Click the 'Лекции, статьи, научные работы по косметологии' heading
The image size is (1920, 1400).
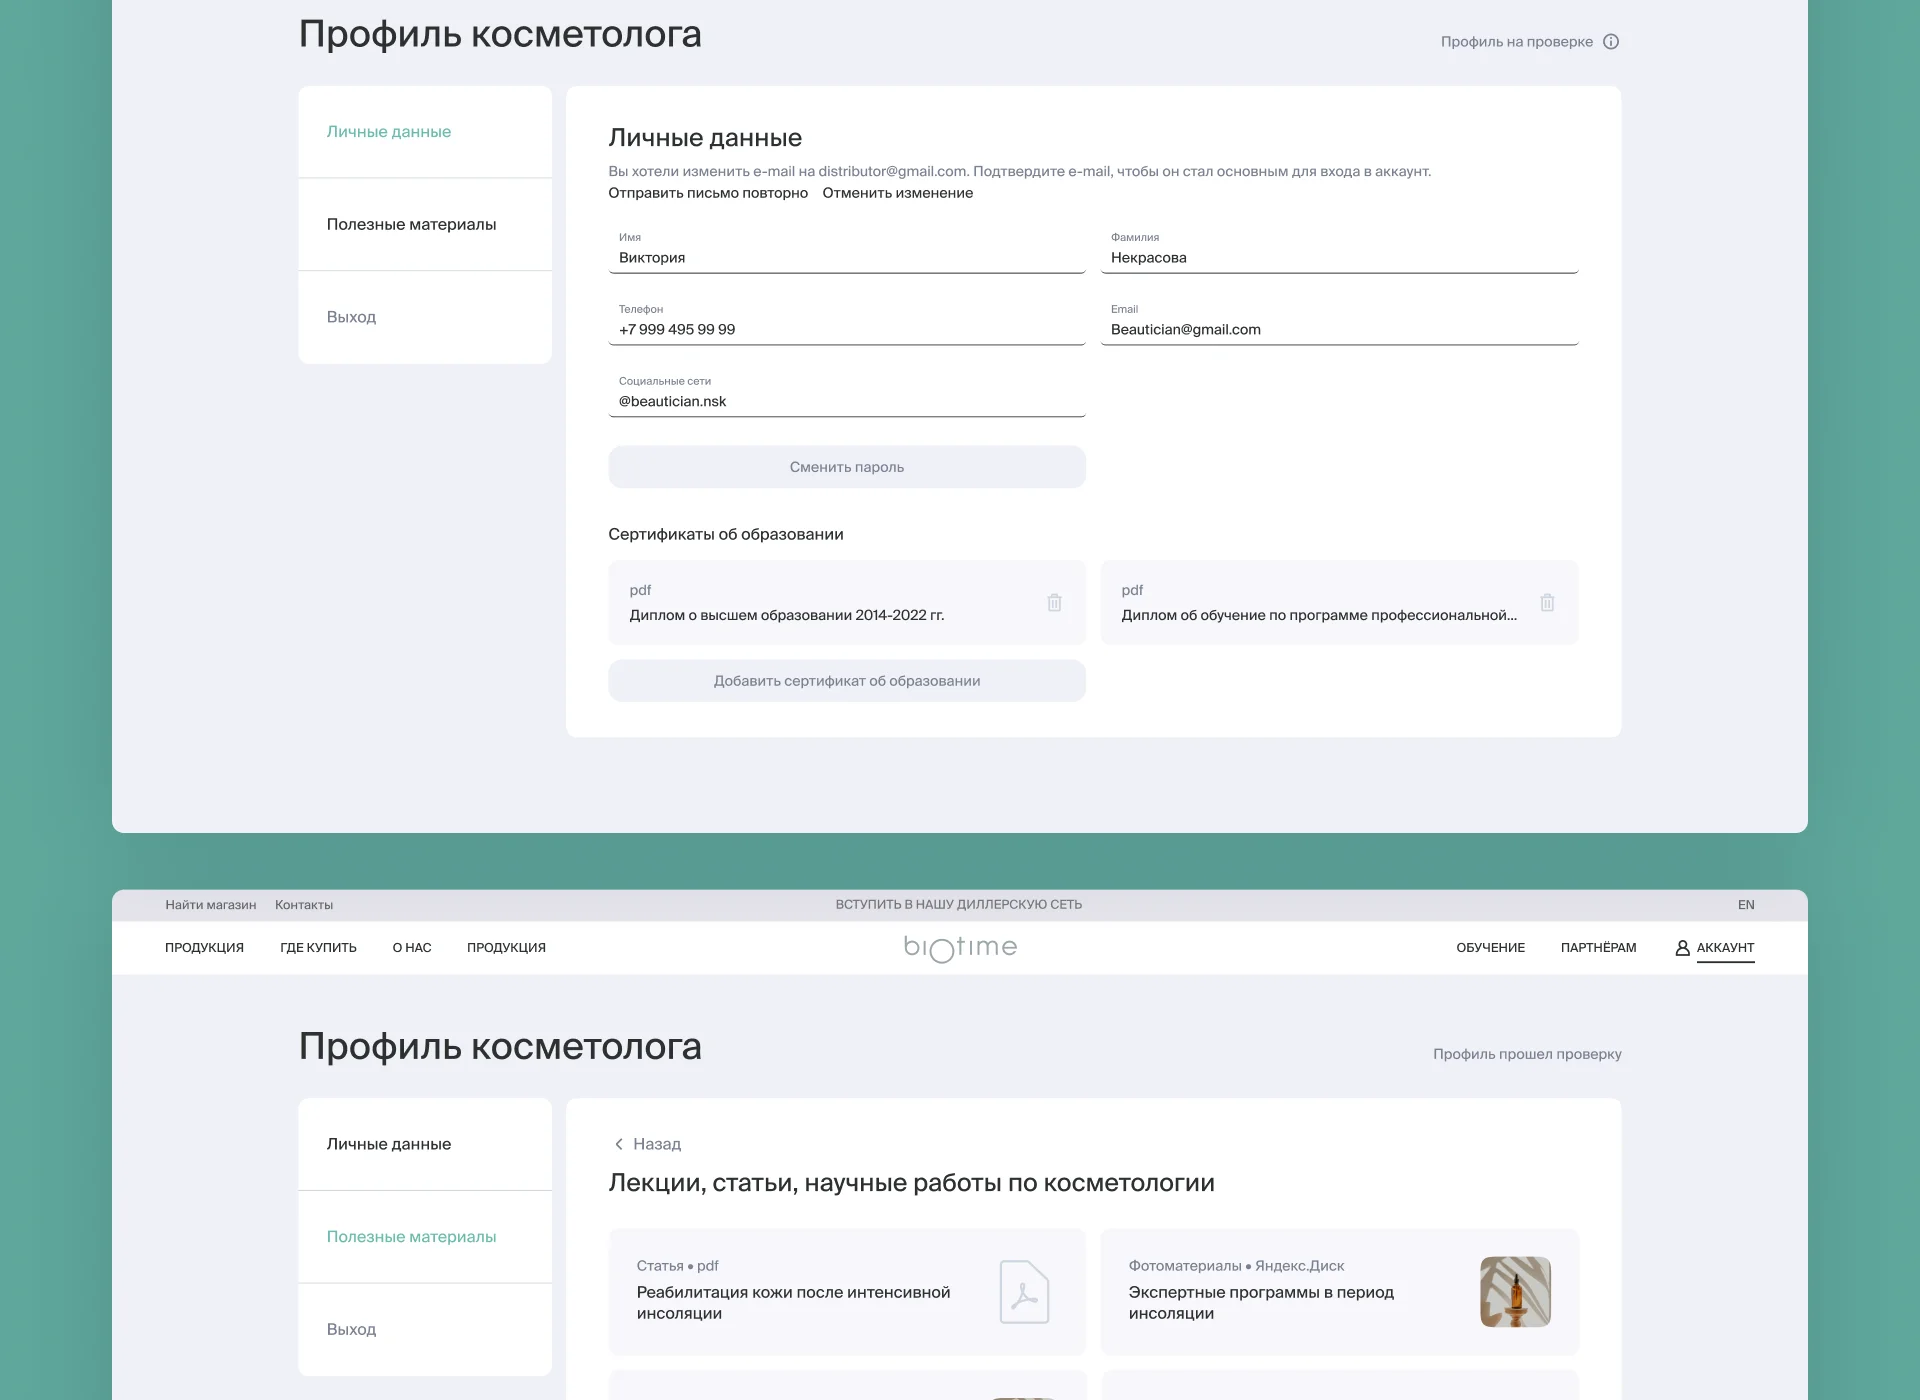(x=912, y=1183)
